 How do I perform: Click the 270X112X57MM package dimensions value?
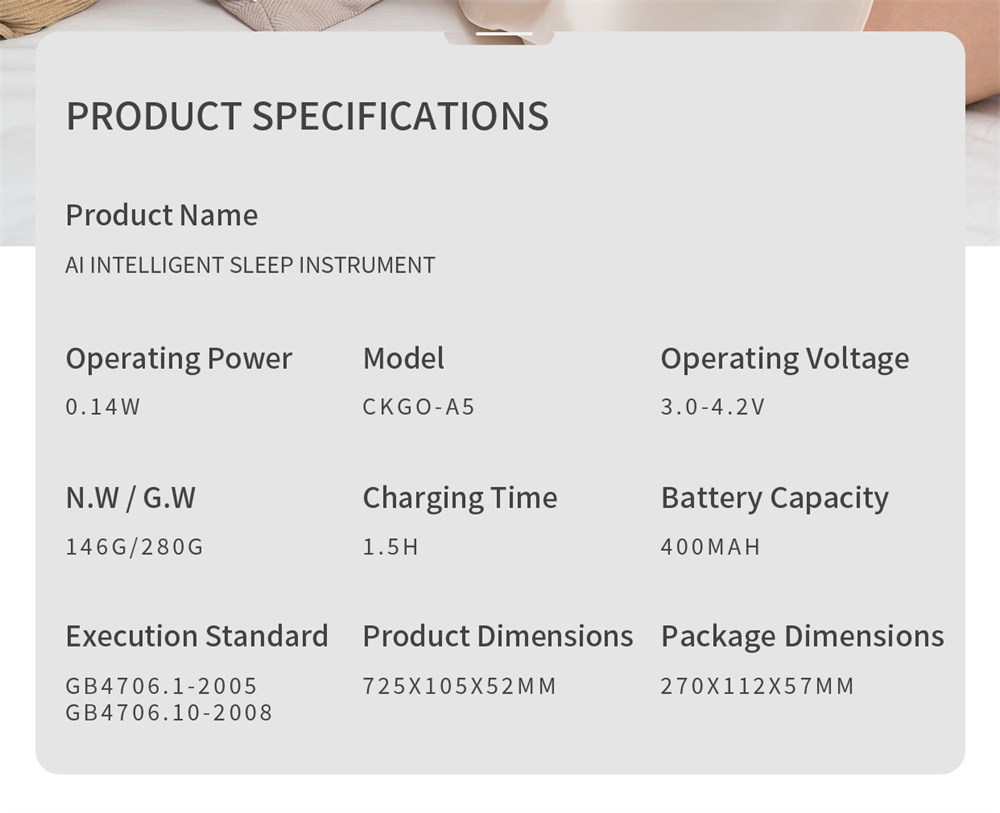click(757, 686)
